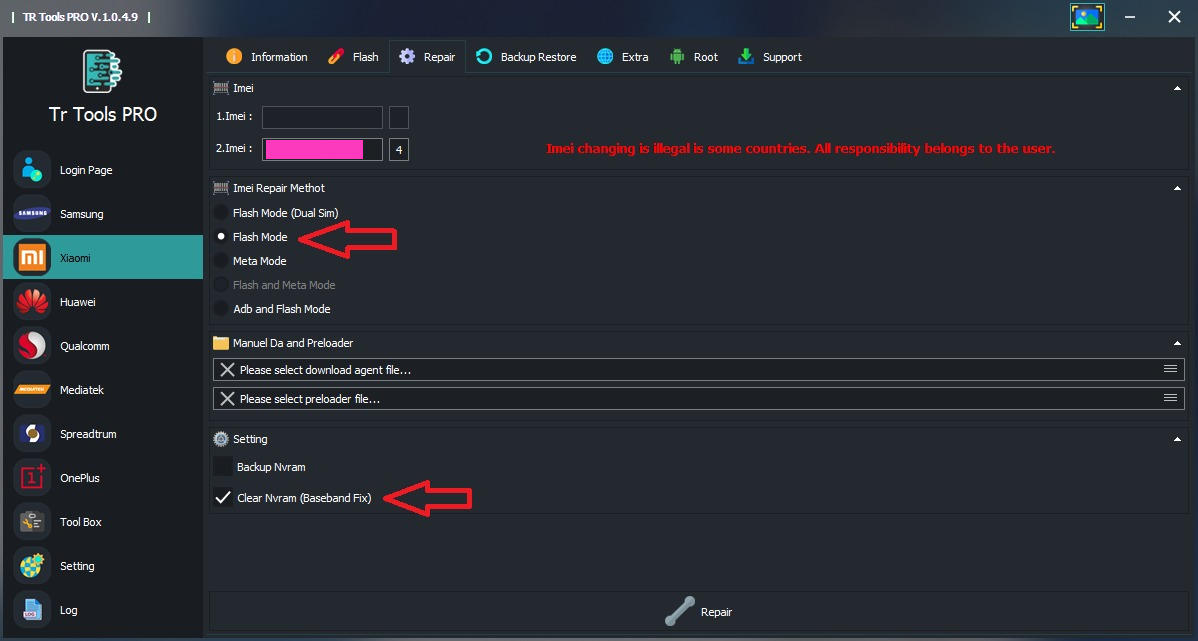1198x641 pixels.
Task: Collapse the Imei Repair Methot section
Action: point(1177,188)
